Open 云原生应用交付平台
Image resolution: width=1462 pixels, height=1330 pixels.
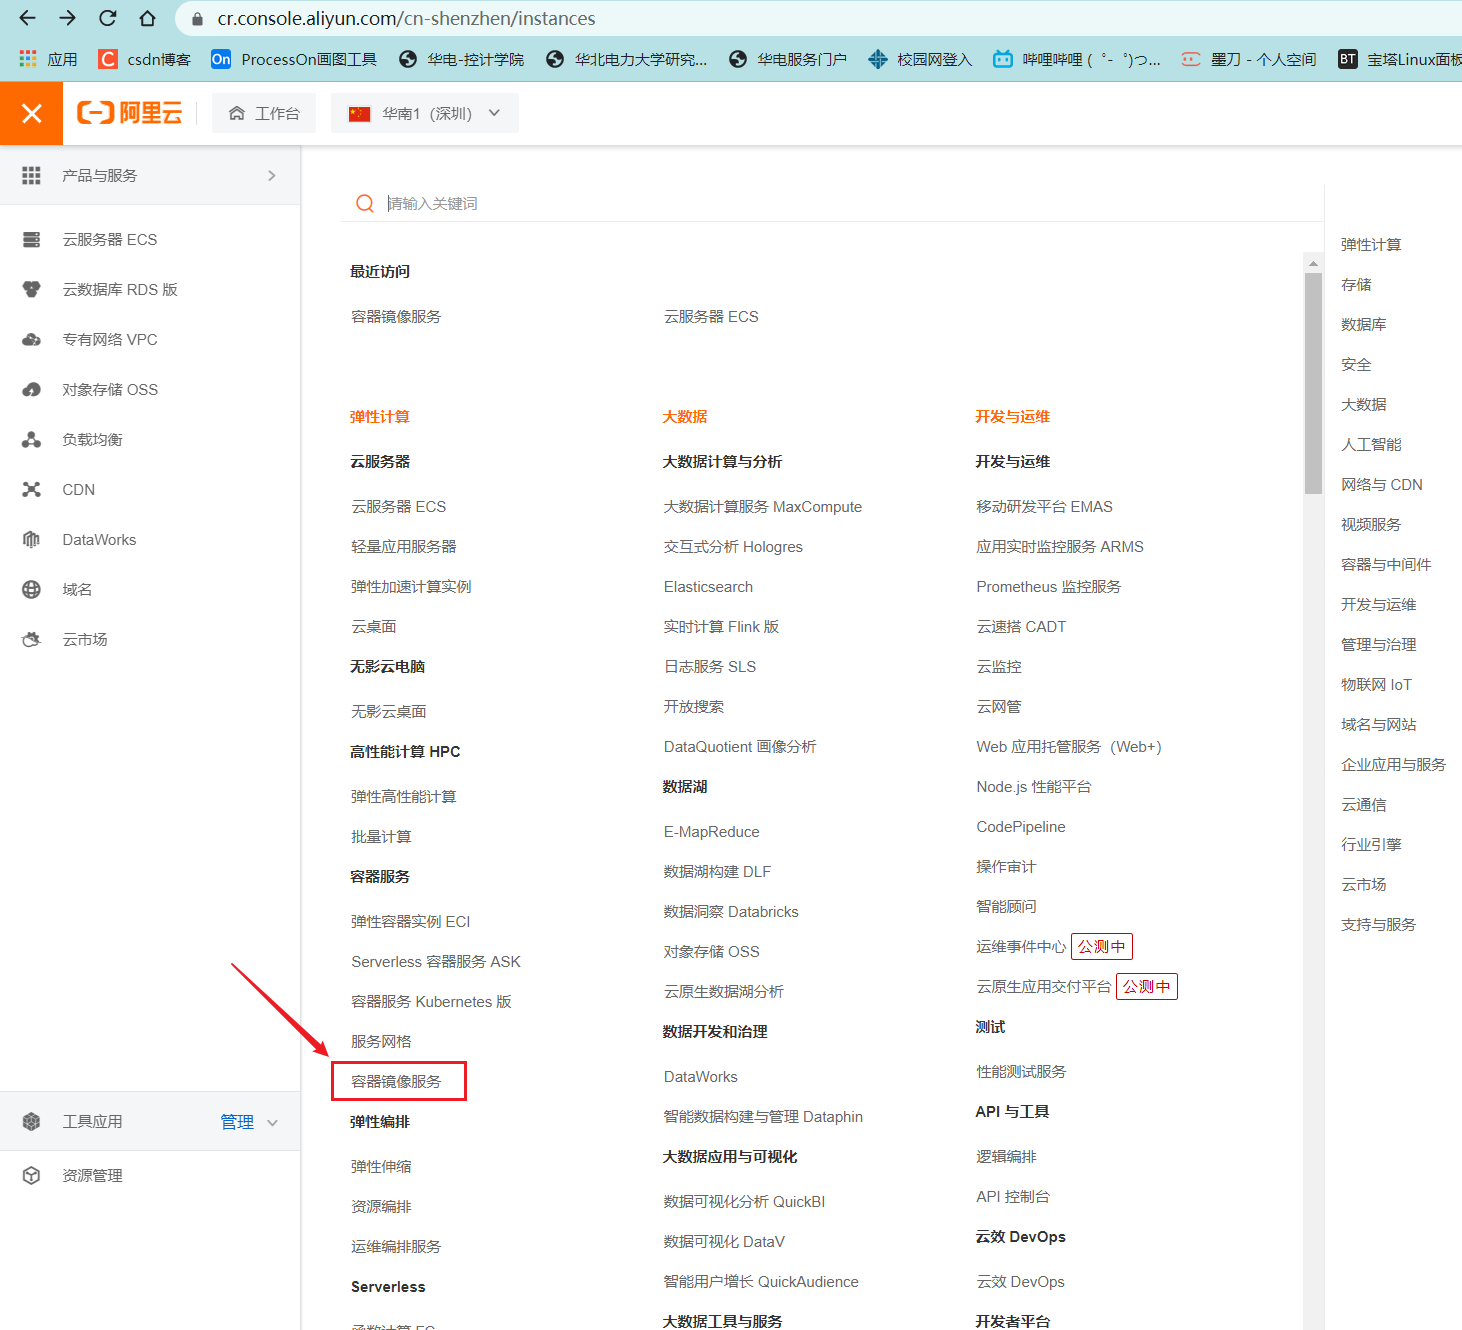[1044, 986]
